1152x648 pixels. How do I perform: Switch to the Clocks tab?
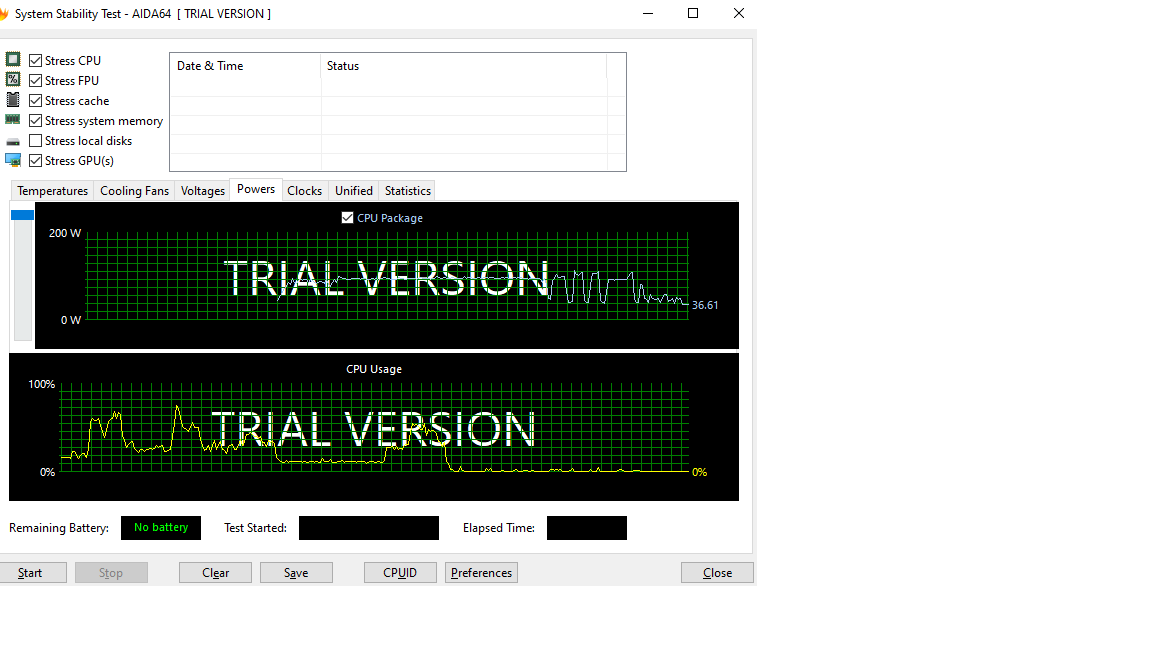coord(305,191)
